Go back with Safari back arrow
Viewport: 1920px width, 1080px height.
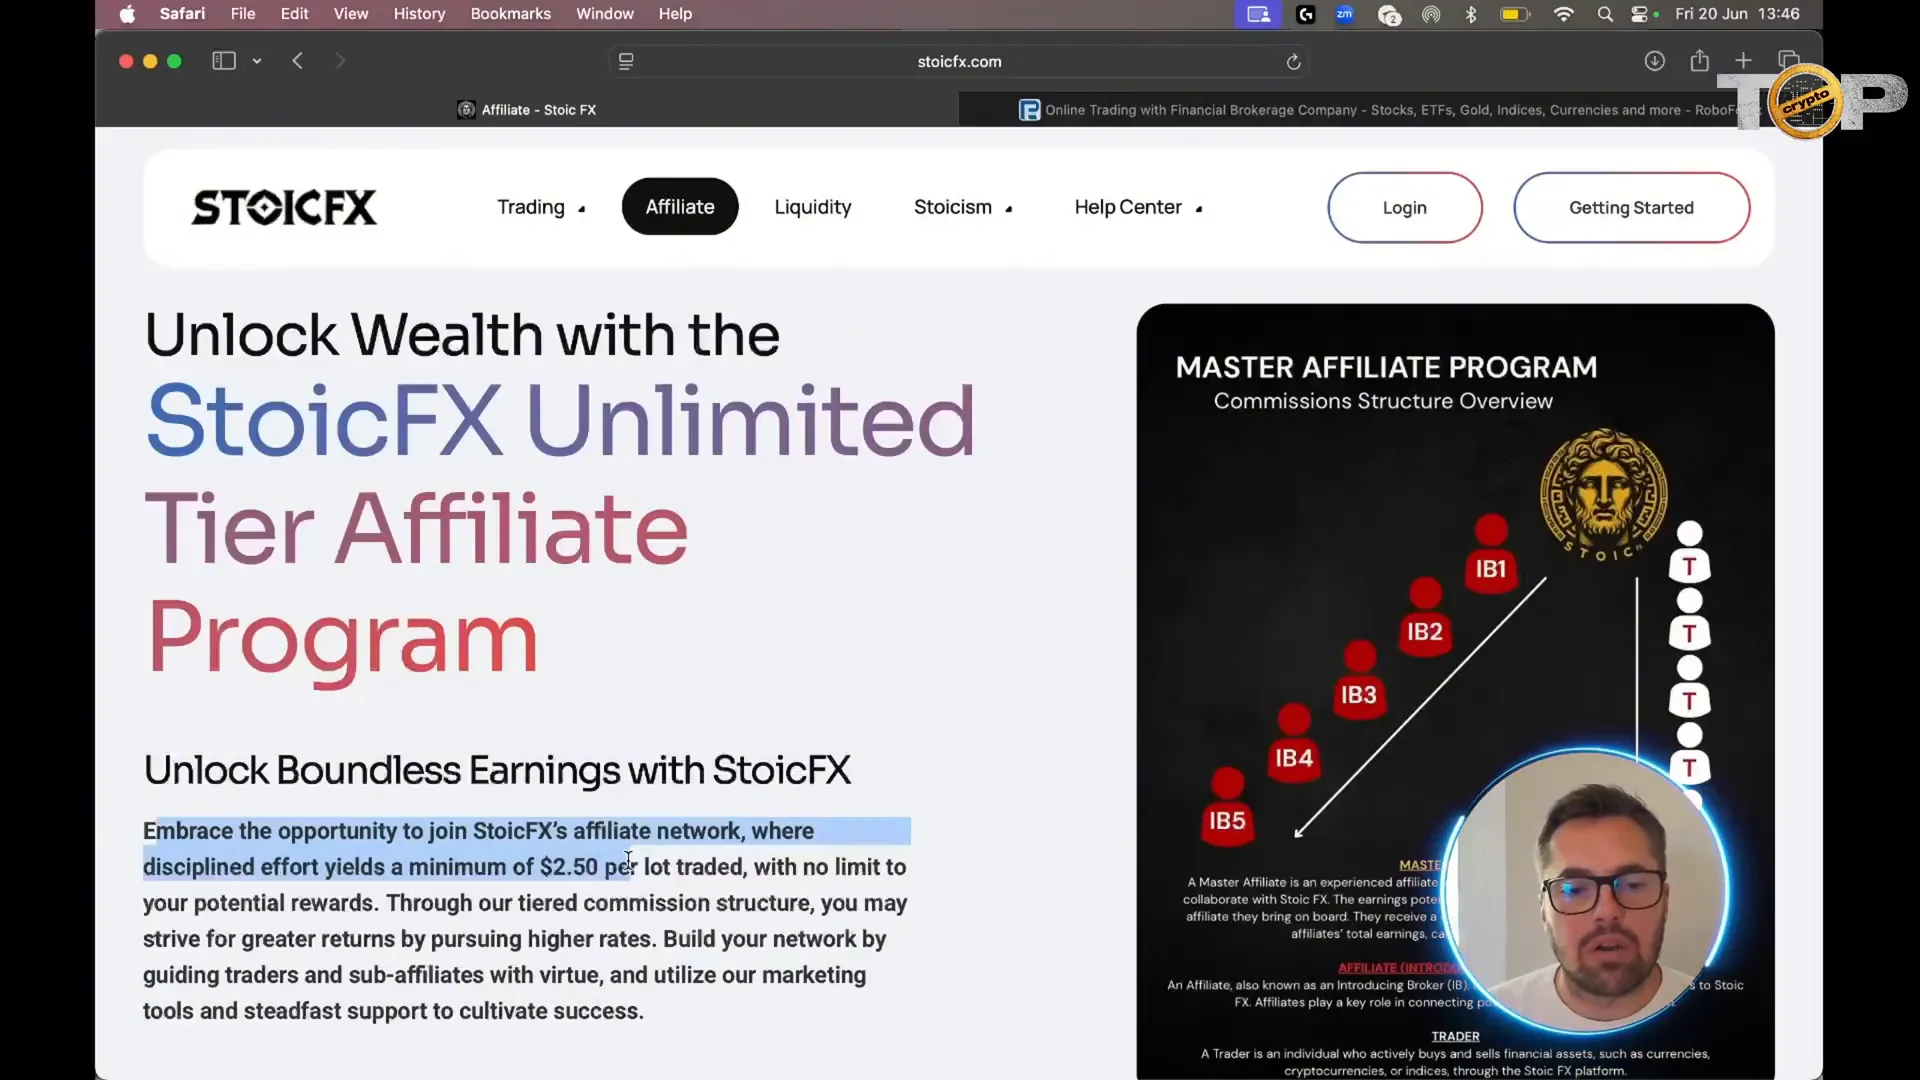pyautogui.click(x=297, y=61)
